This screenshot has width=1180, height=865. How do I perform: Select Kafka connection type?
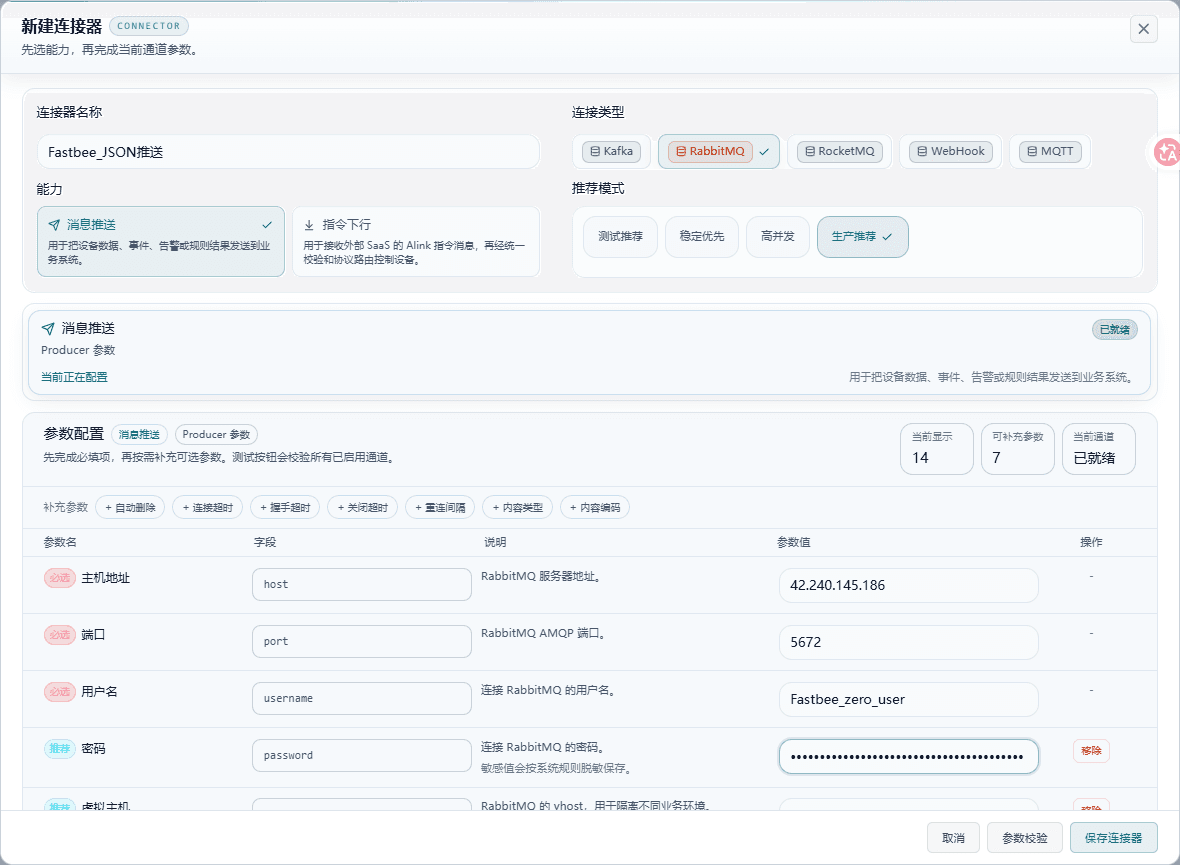coord(612,151)
